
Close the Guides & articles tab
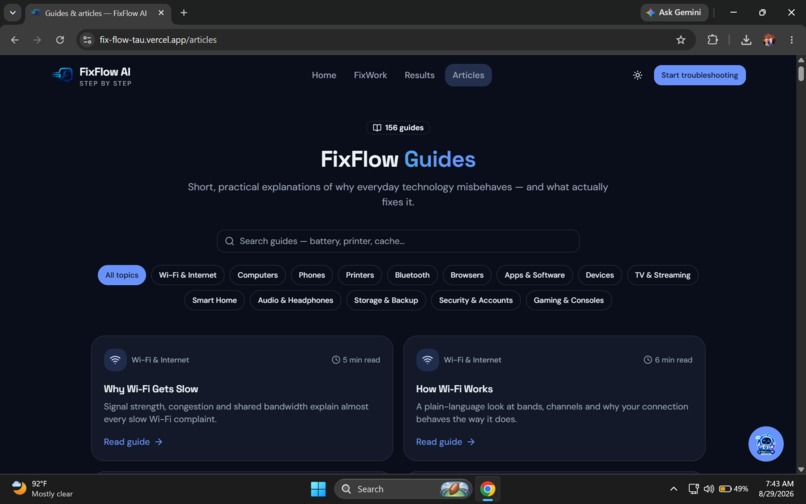161,13
